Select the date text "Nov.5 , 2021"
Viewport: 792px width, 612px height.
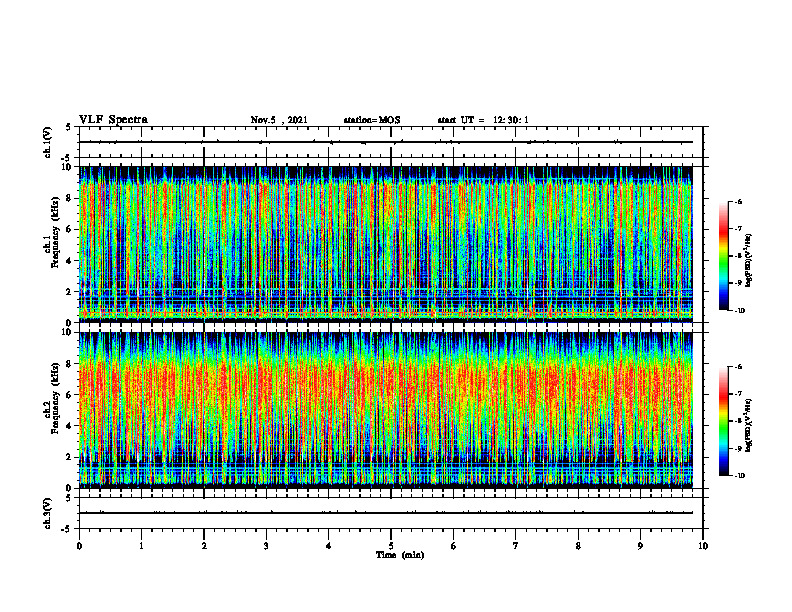click(279, 120)
